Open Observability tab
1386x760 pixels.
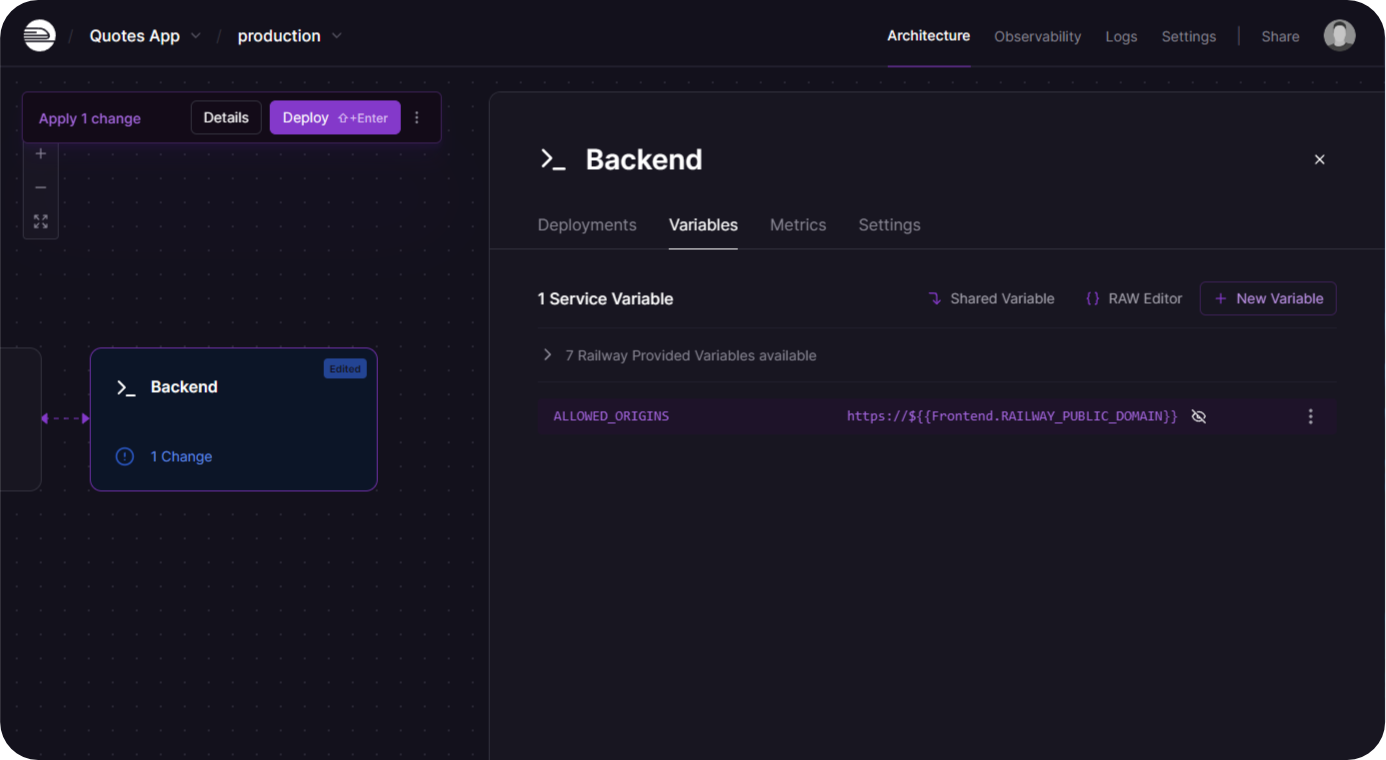1037,37
